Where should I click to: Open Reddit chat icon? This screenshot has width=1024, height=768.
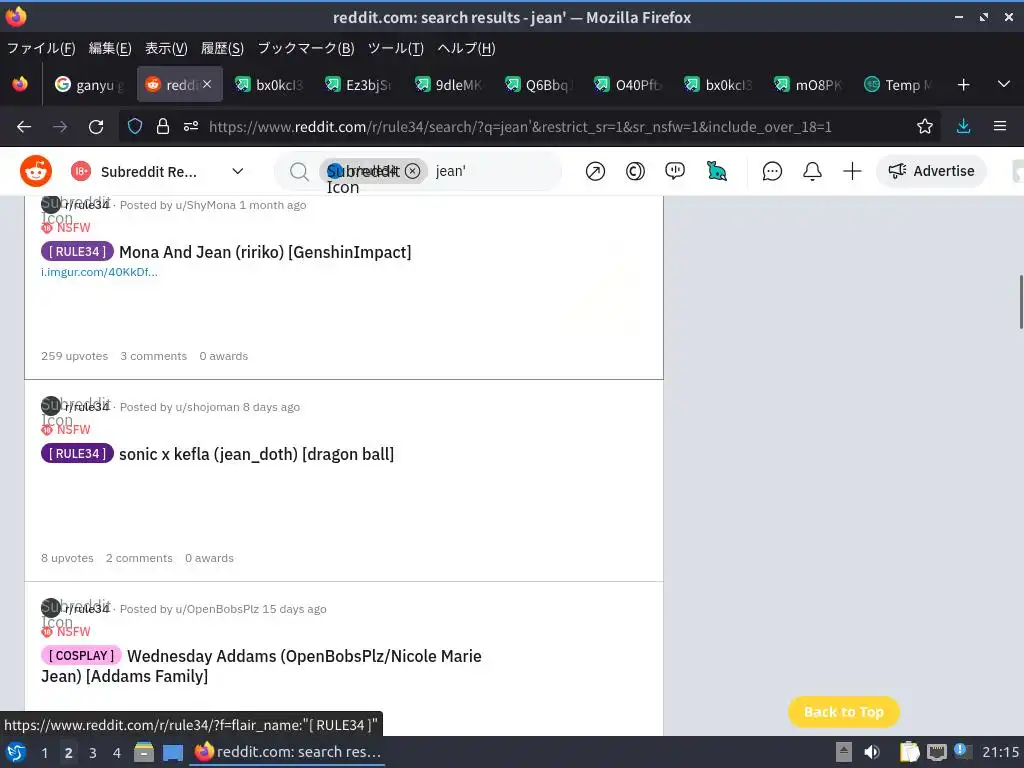[x=772, y=171]
